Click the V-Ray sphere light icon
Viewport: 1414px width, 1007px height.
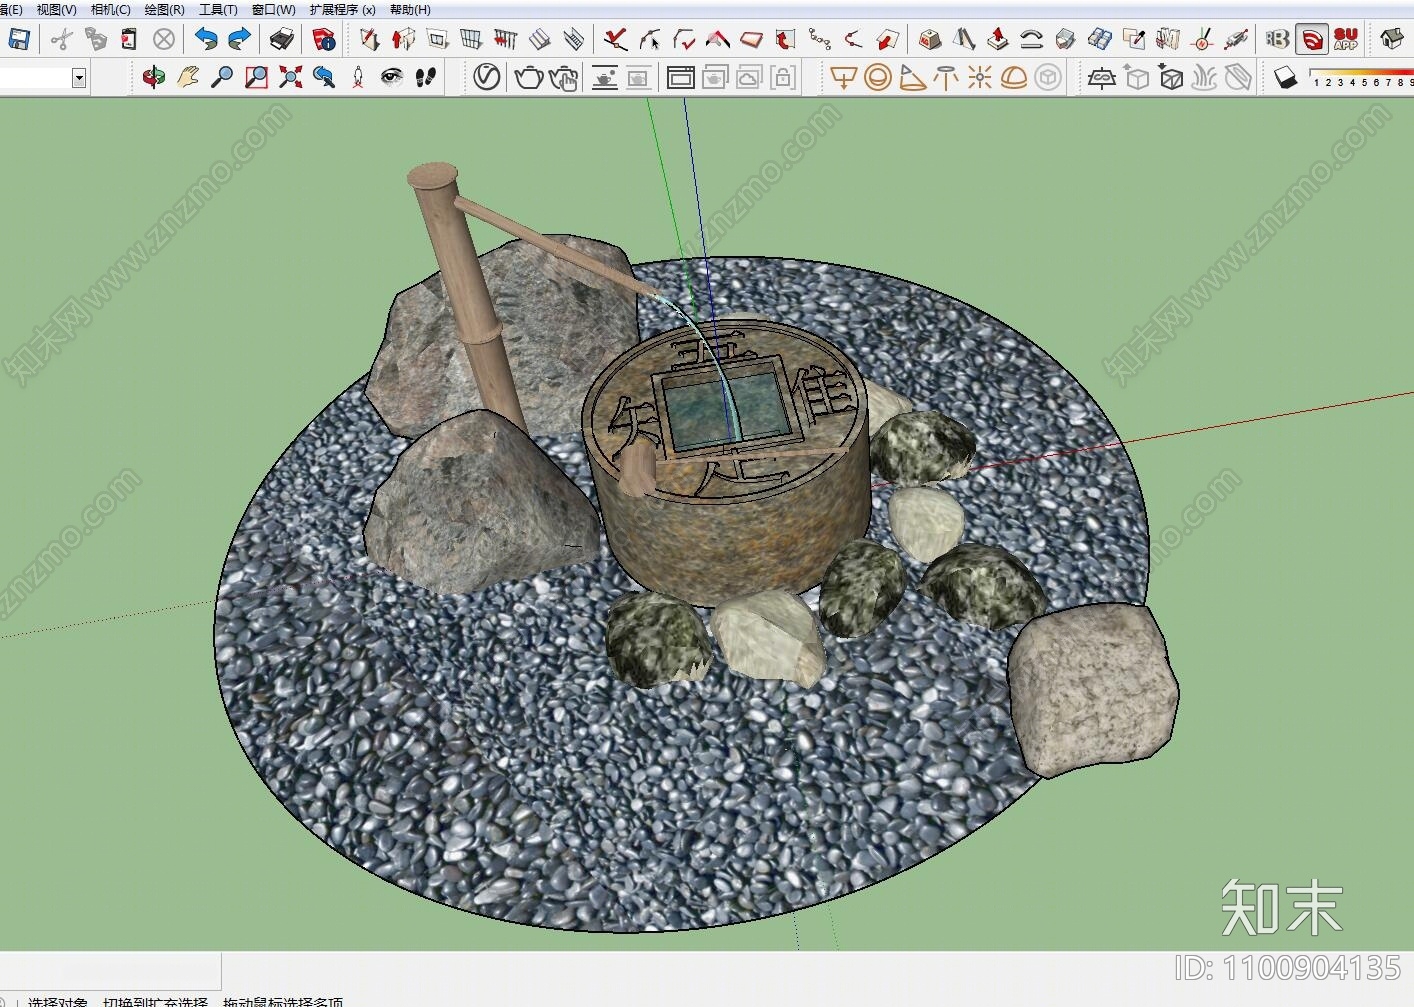click(878, 77)
